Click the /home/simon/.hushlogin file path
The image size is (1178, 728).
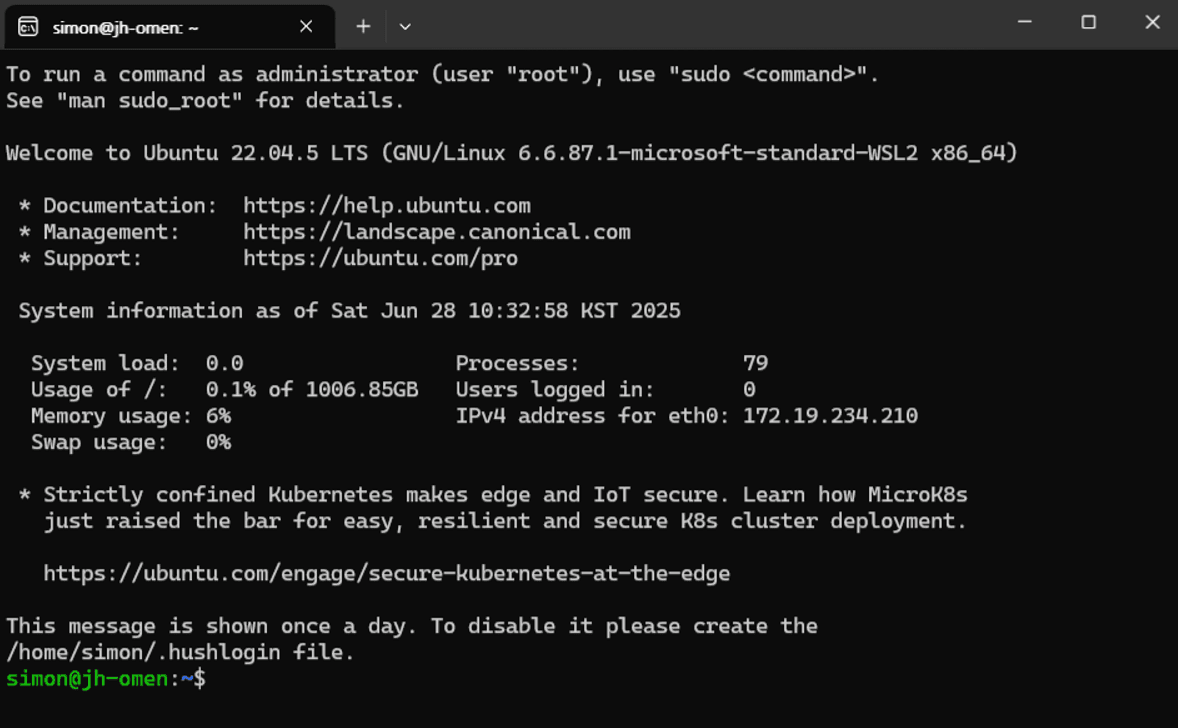point(180,652)
